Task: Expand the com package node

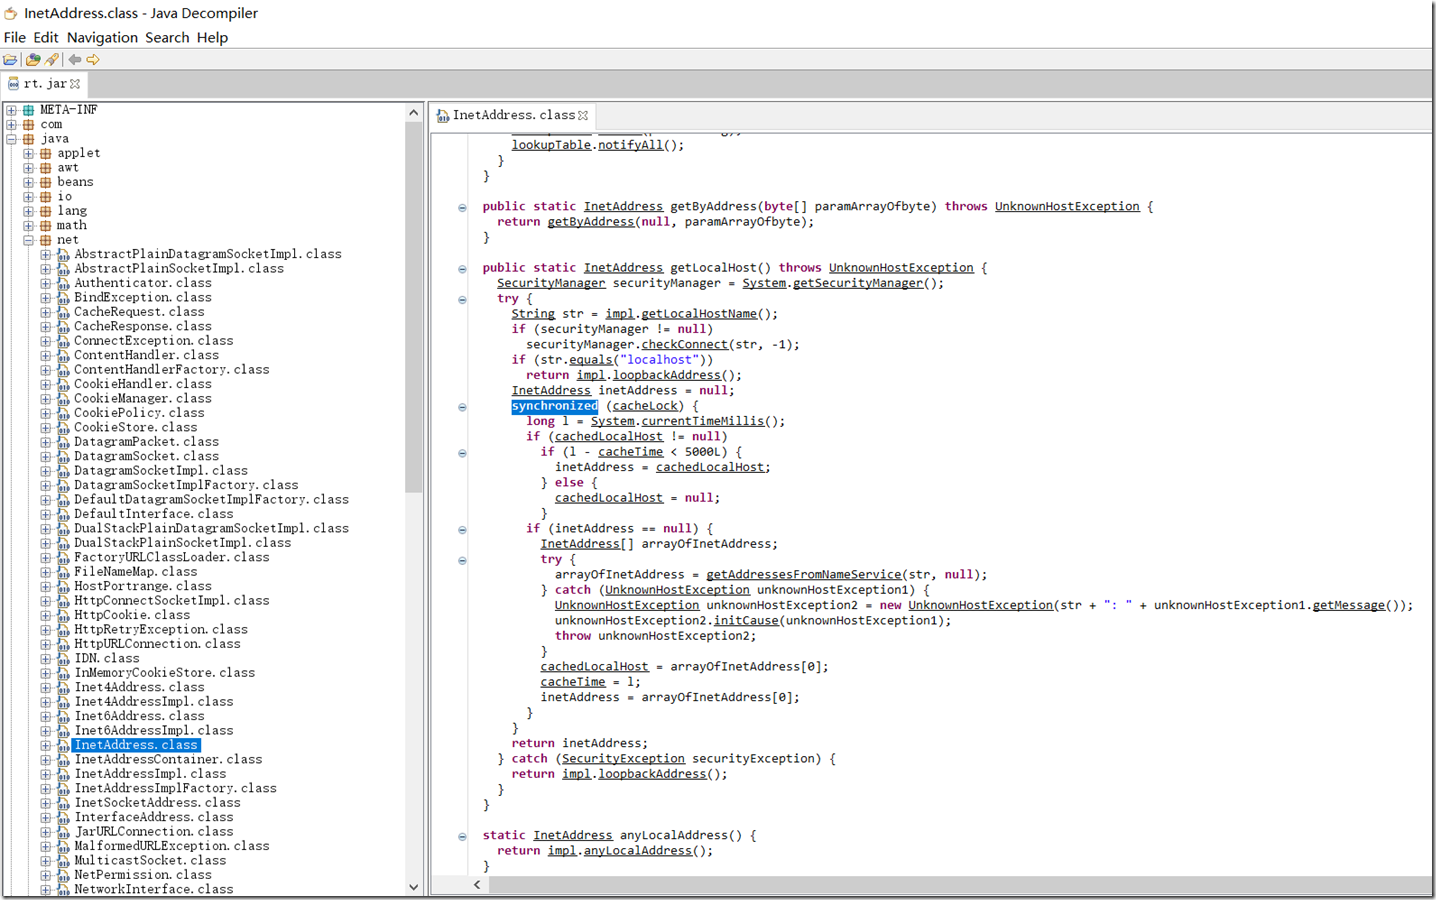Action: pyautogui.click(x=12, y=125)
